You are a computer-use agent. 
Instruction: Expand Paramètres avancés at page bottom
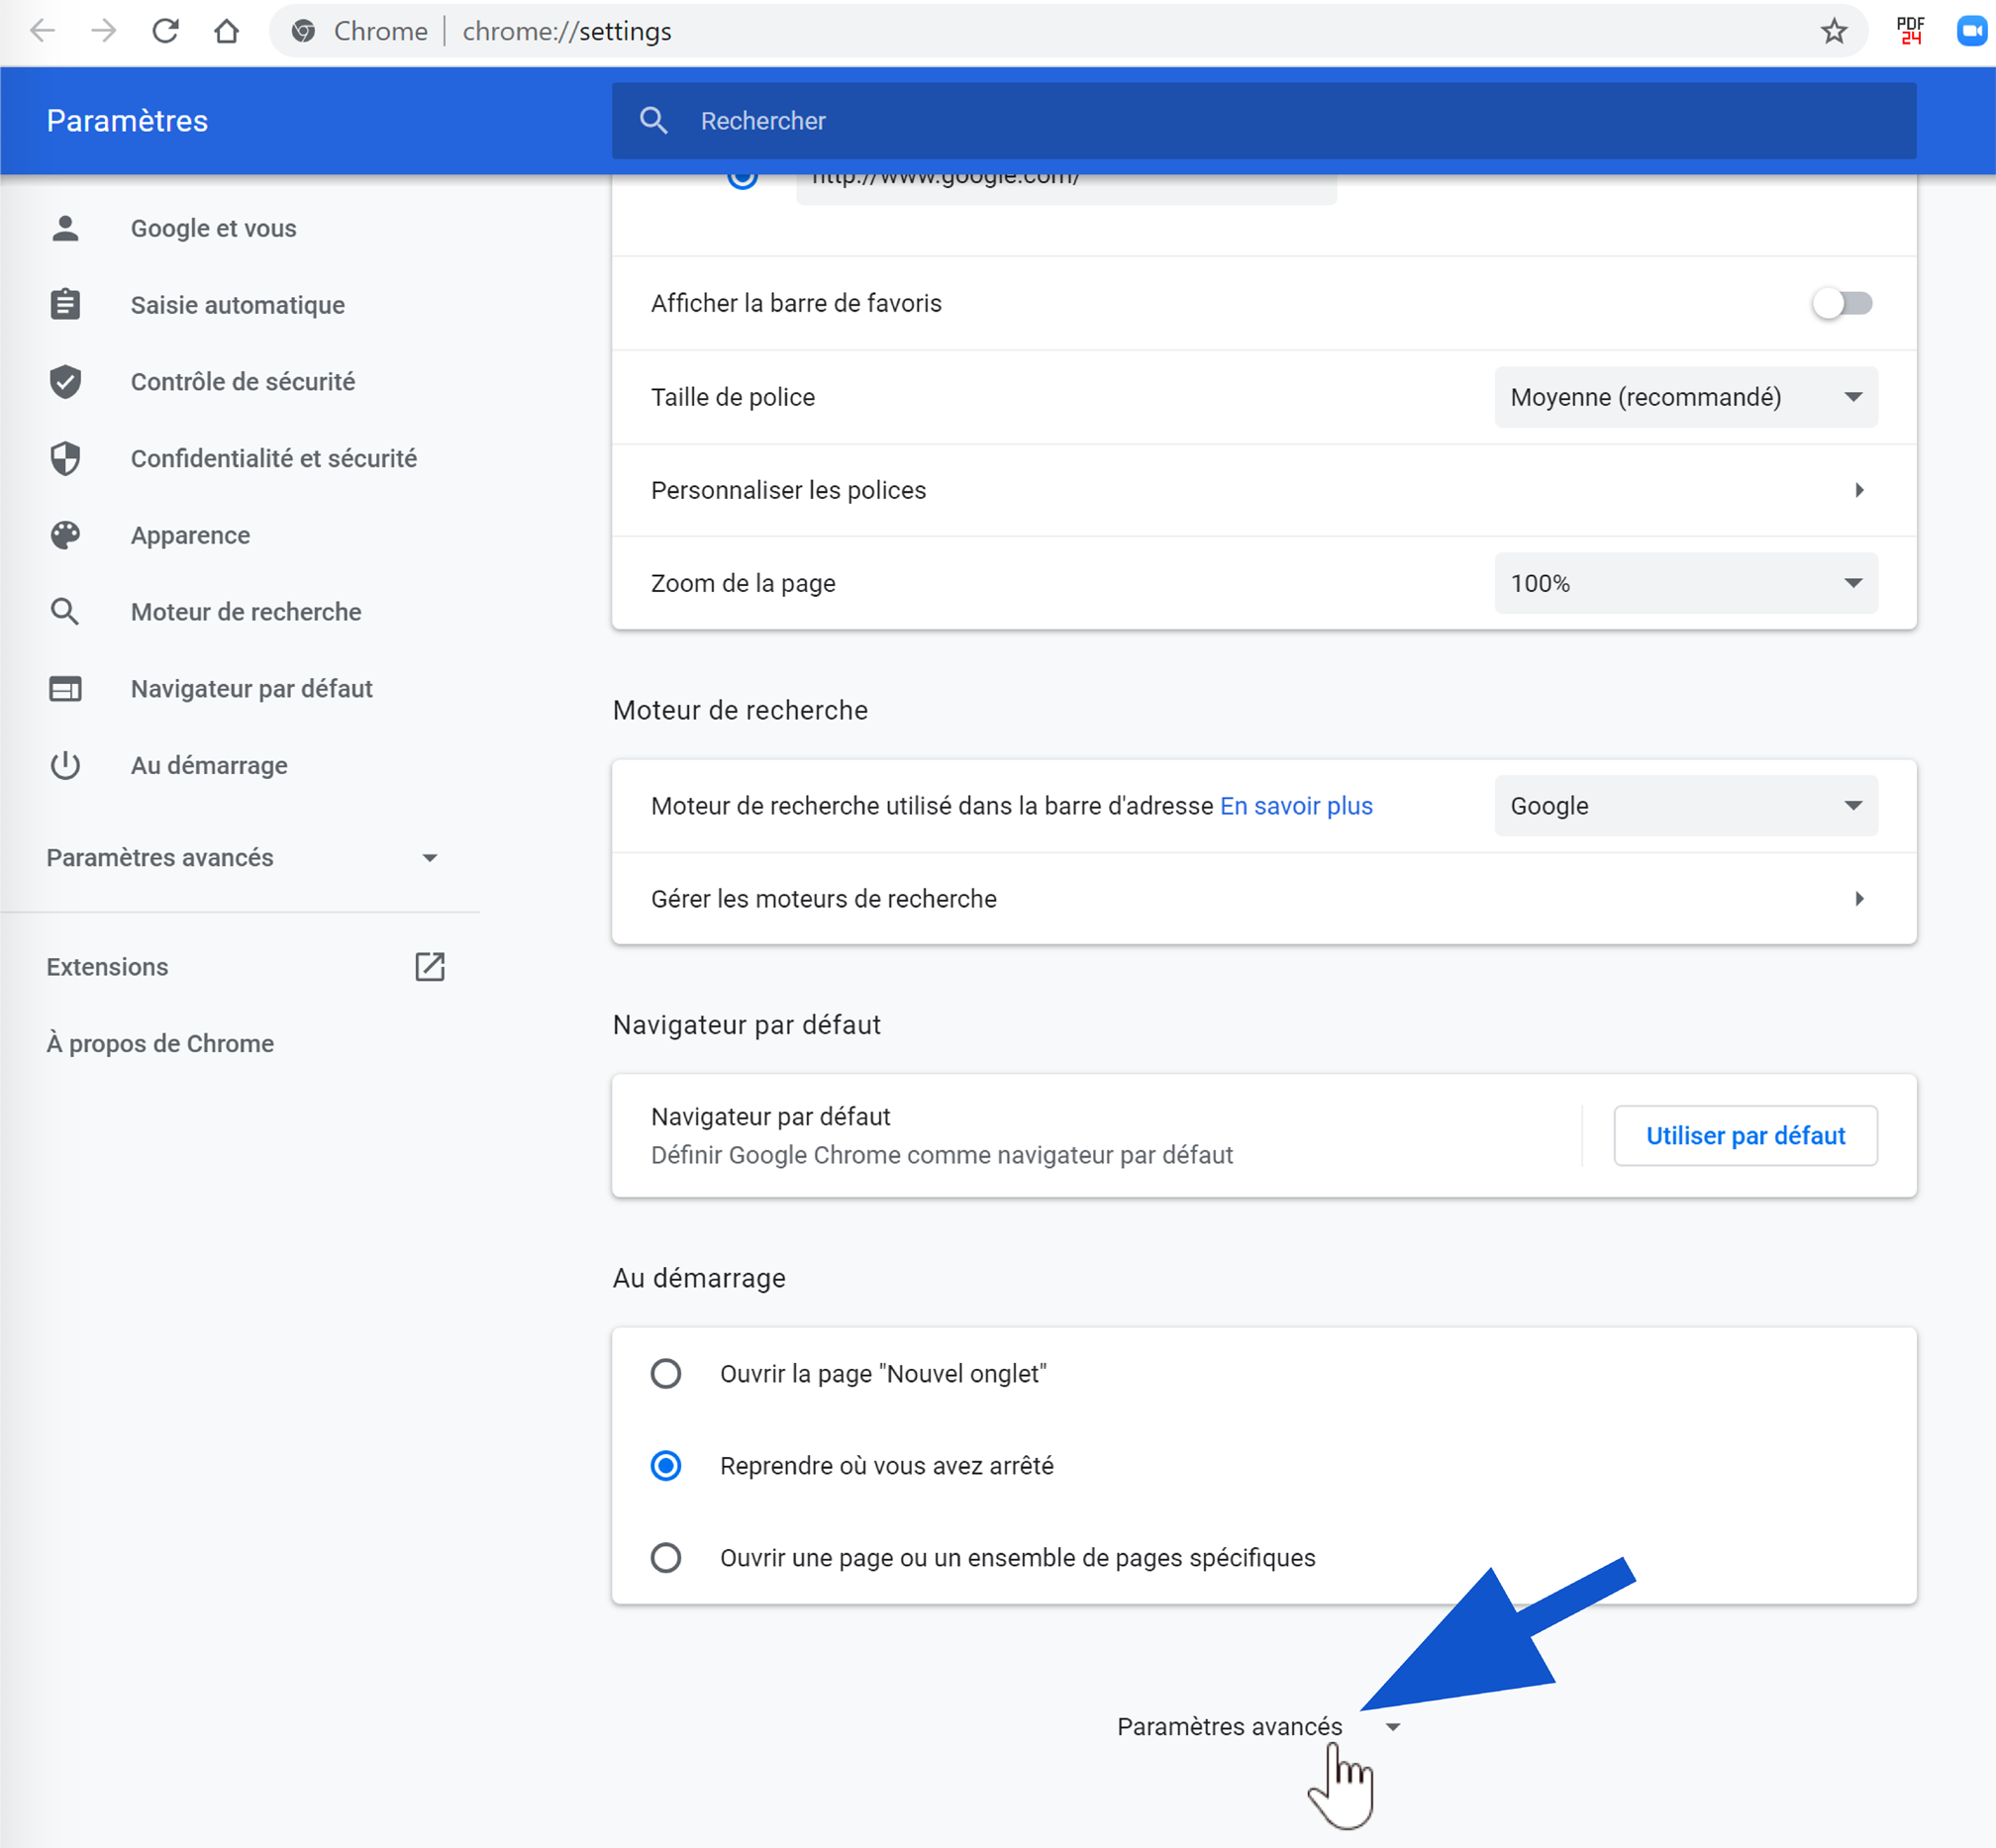pyautogui.click(x=1259, y=1727)
